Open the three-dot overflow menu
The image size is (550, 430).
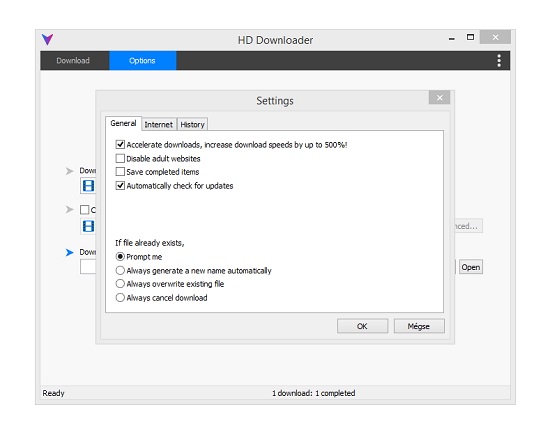(x=499, y=61)
